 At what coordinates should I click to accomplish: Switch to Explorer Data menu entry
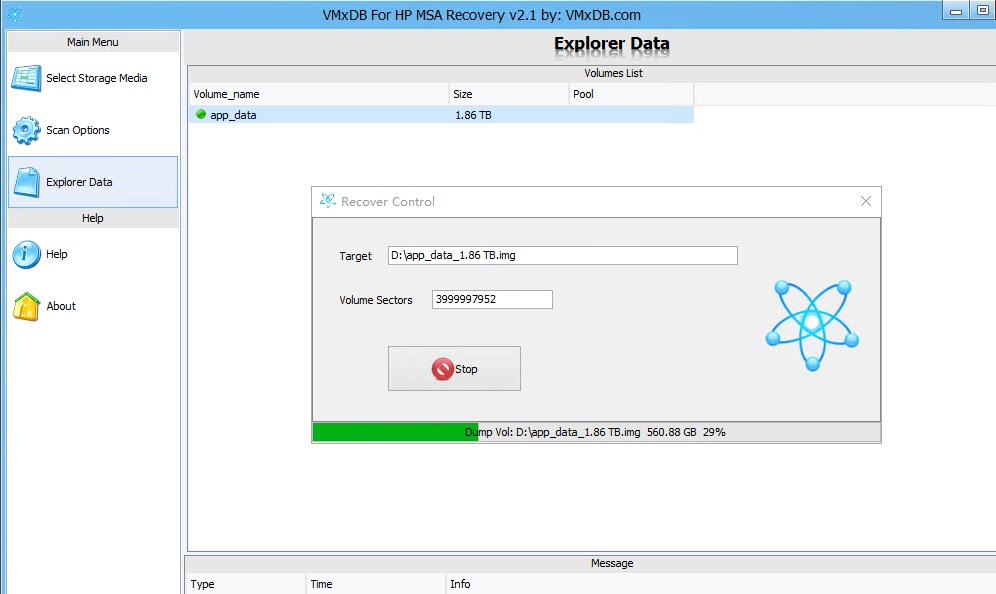tap(93, 182)
